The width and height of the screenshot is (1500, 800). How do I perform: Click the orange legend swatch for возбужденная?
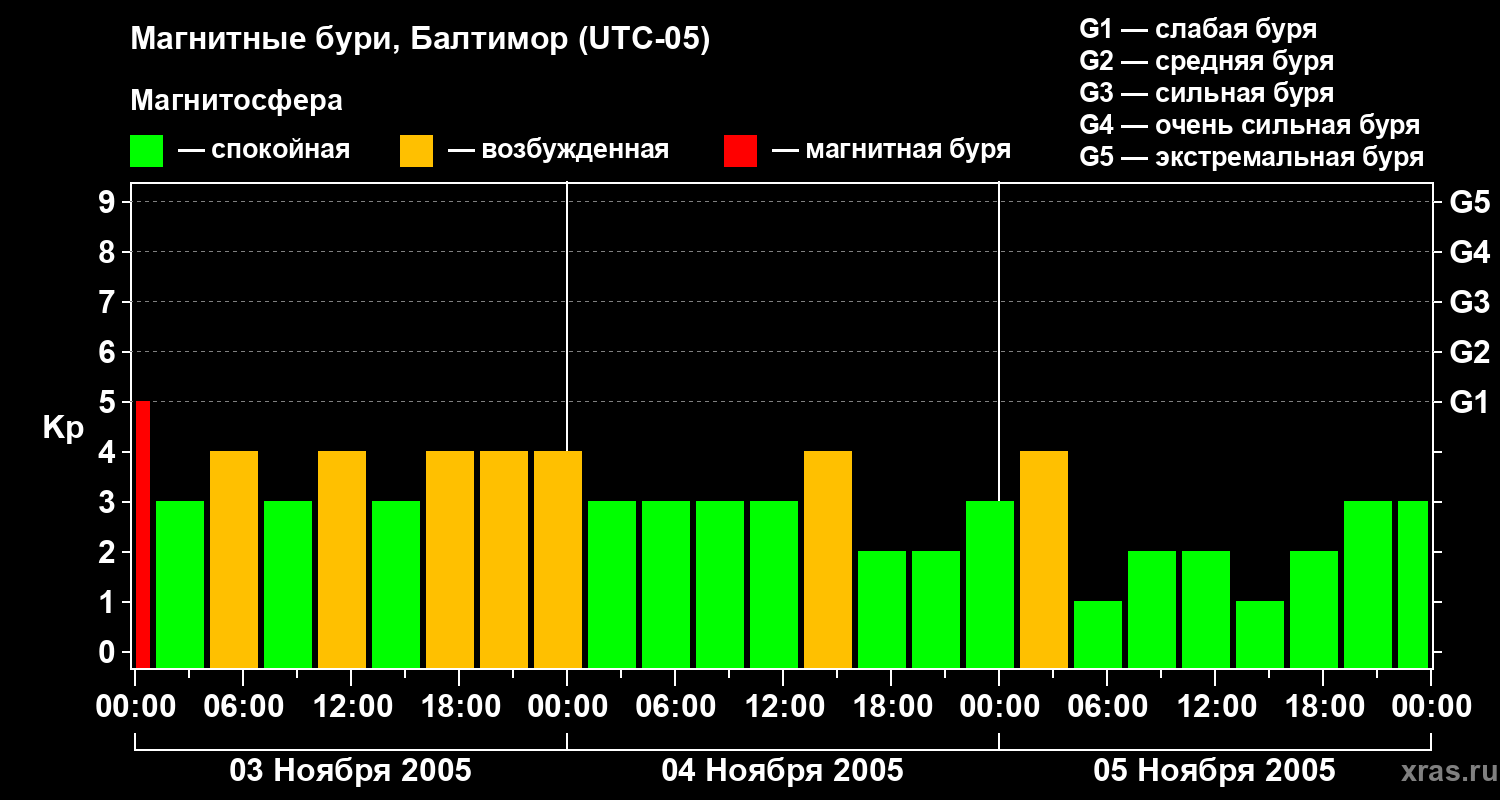click(x=416, y=151)
